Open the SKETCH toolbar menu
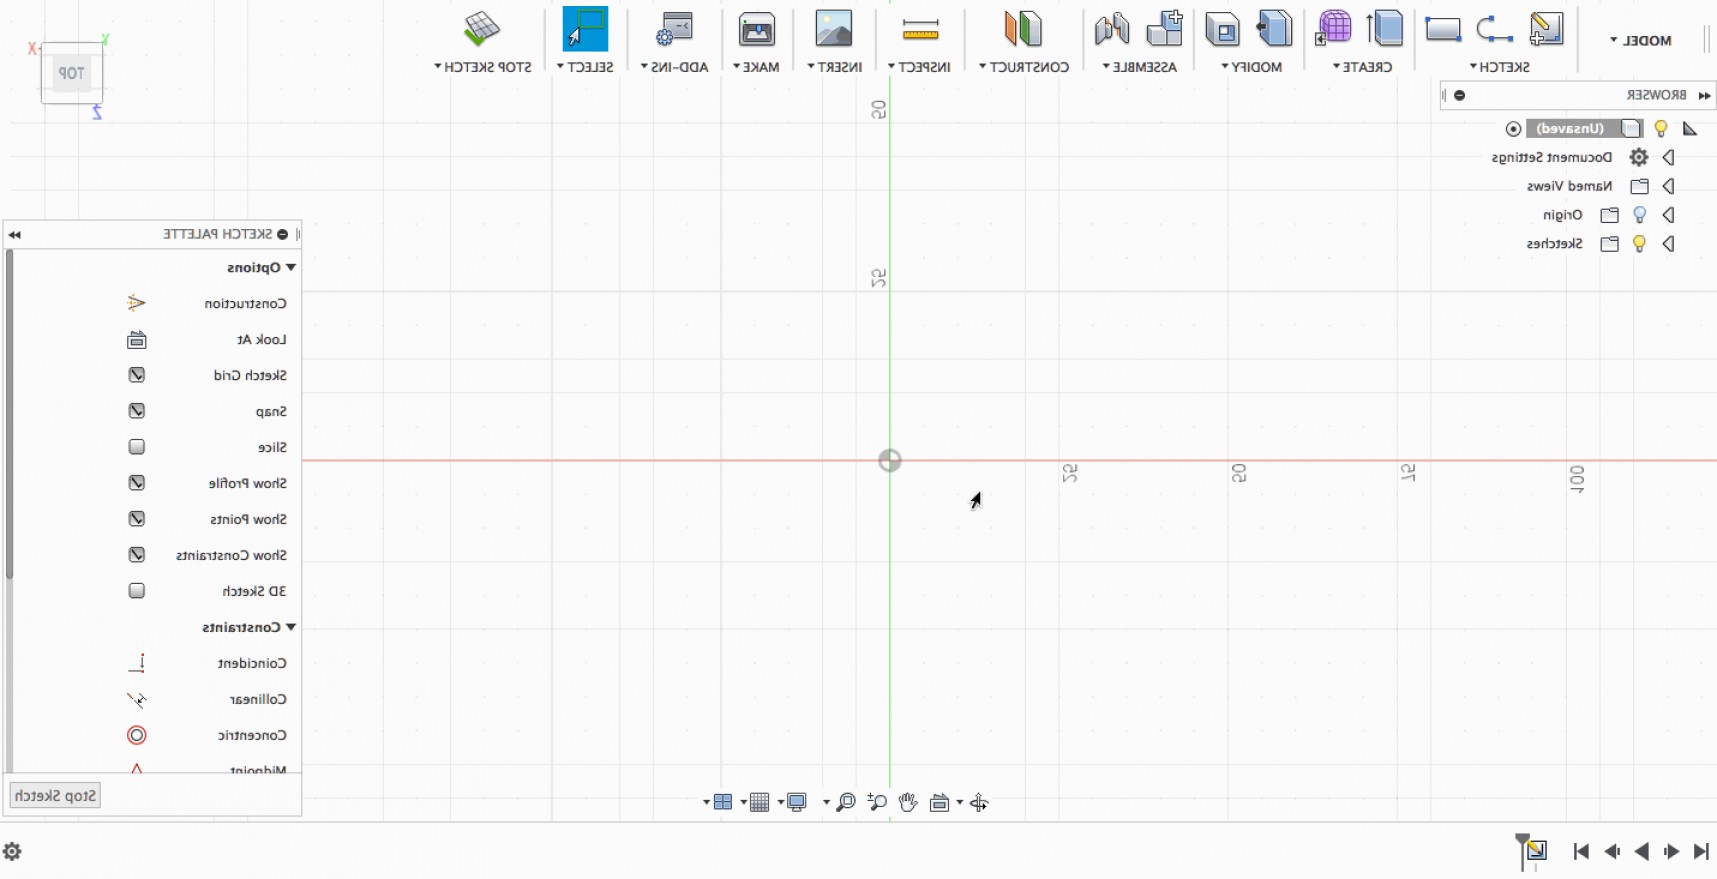This screenshot has width=1717, height=879. (1499, 67)
